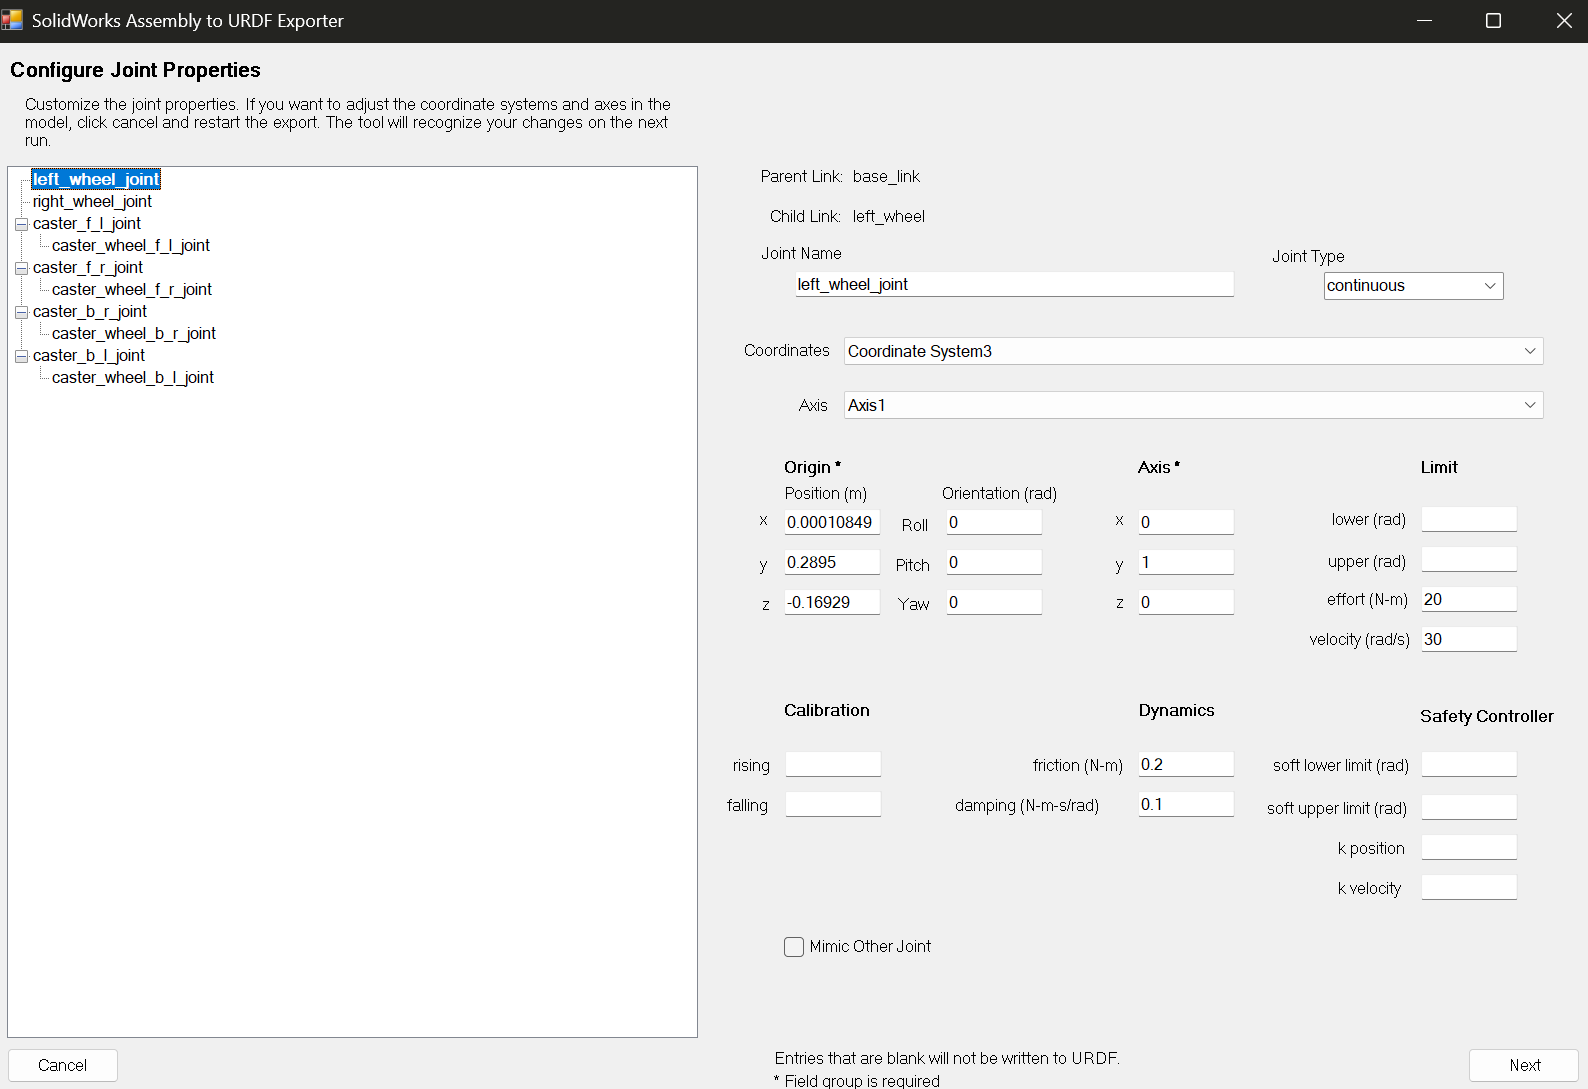Click the Axis z value field
1588x1089 pixels.
tap(1186, 602)
